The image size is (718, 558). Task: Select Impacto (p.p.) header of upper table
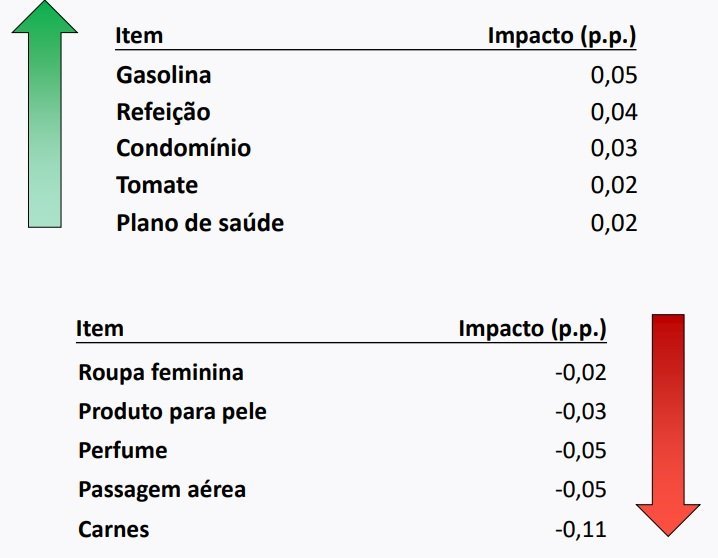(x=562, y=37)
